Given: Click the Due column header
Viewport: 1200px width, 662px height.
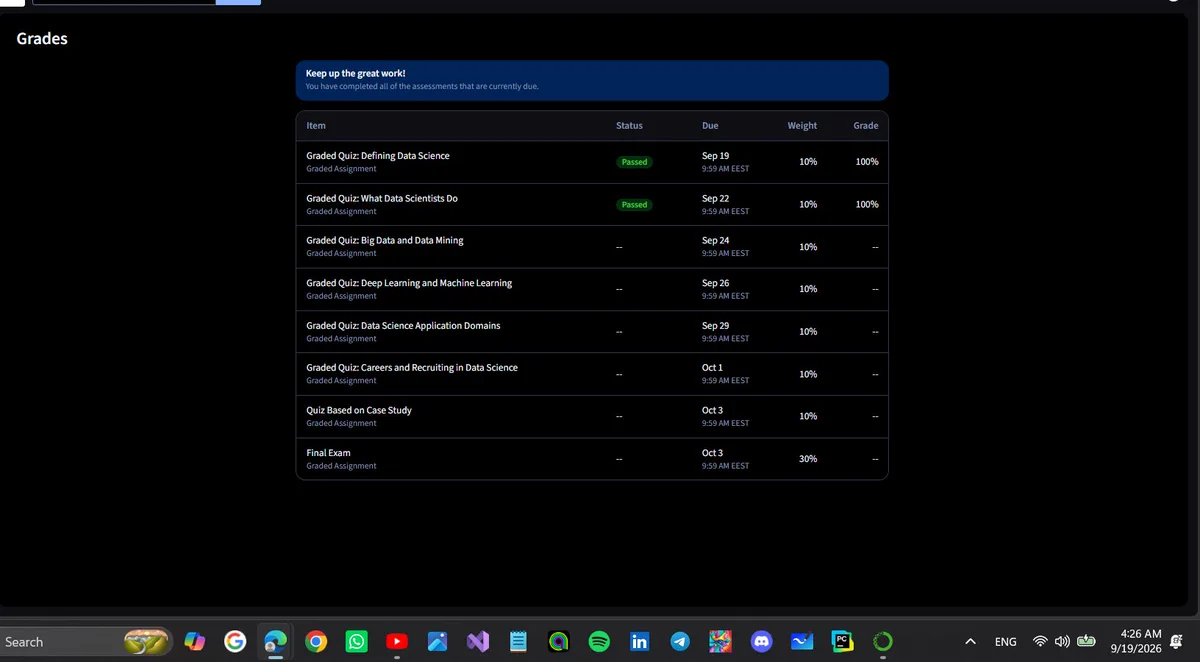Looking at the screenshot, I should click(x=710, y=126).
